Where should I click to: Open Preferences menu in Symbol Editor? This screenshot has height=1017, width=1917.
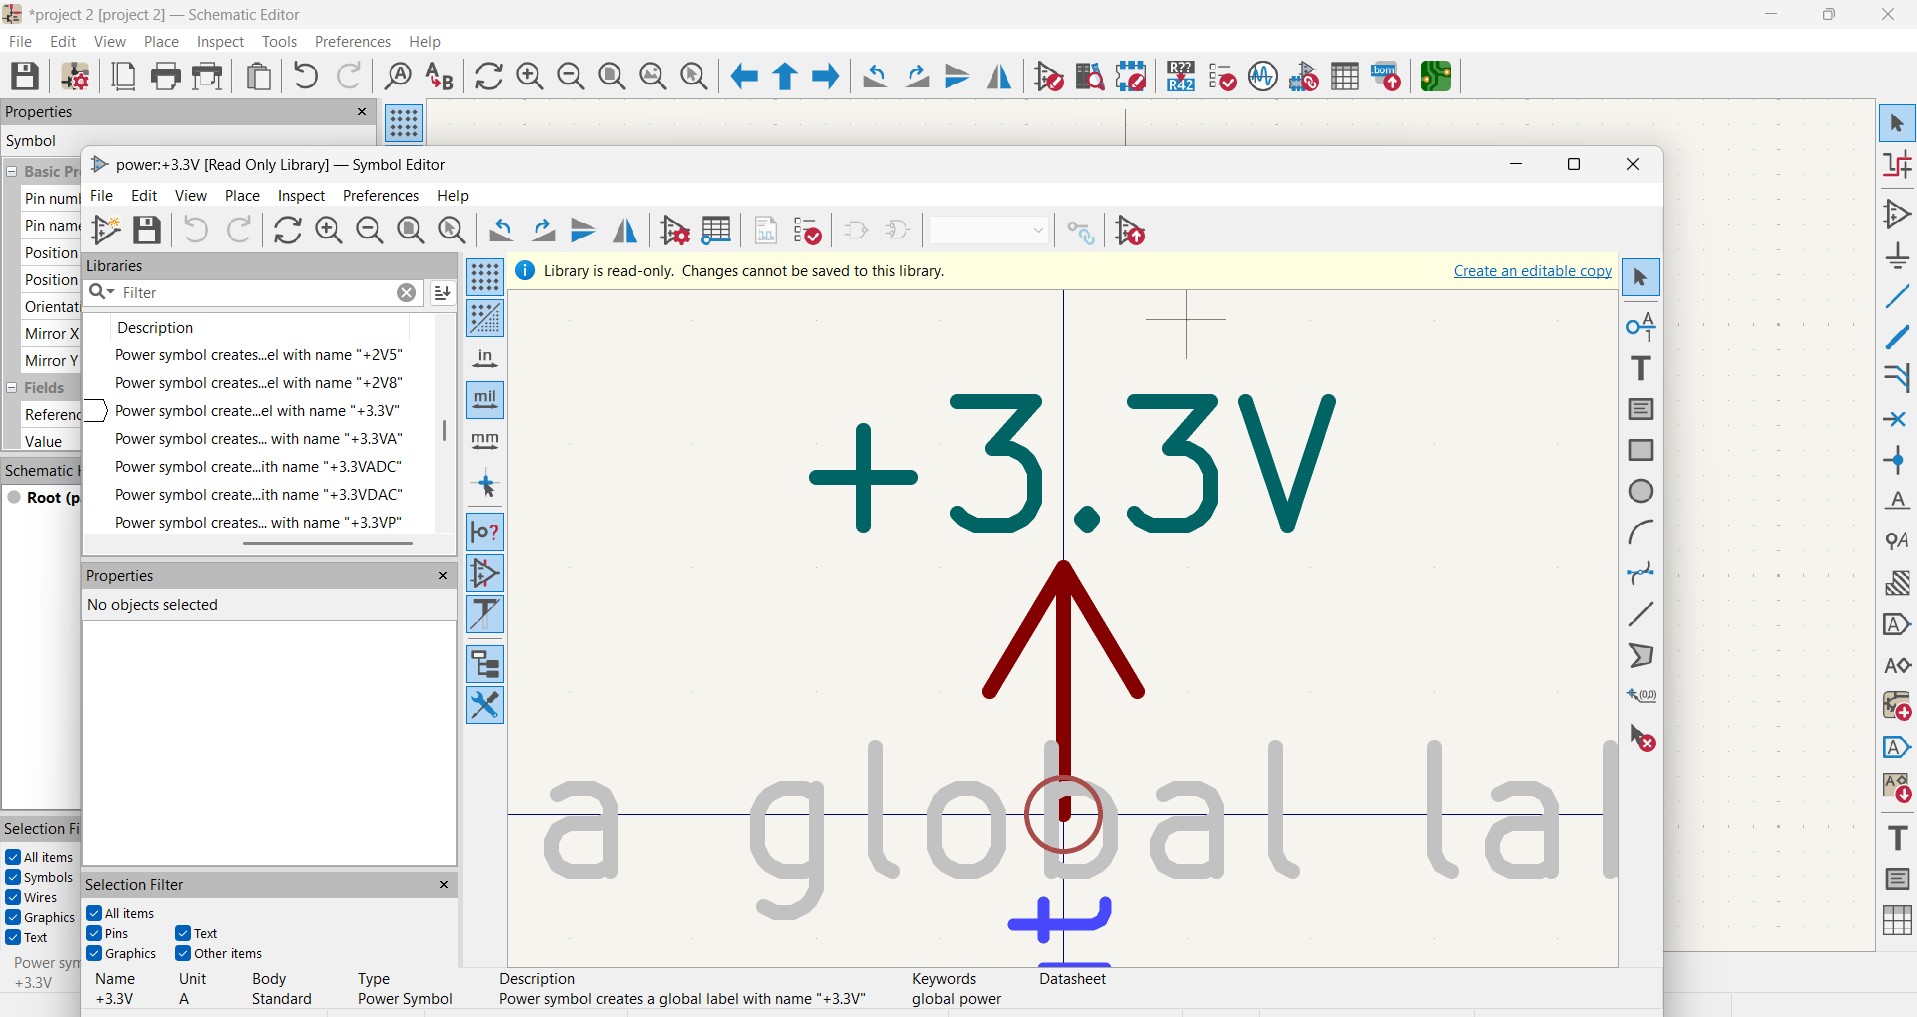coord(381,196)
